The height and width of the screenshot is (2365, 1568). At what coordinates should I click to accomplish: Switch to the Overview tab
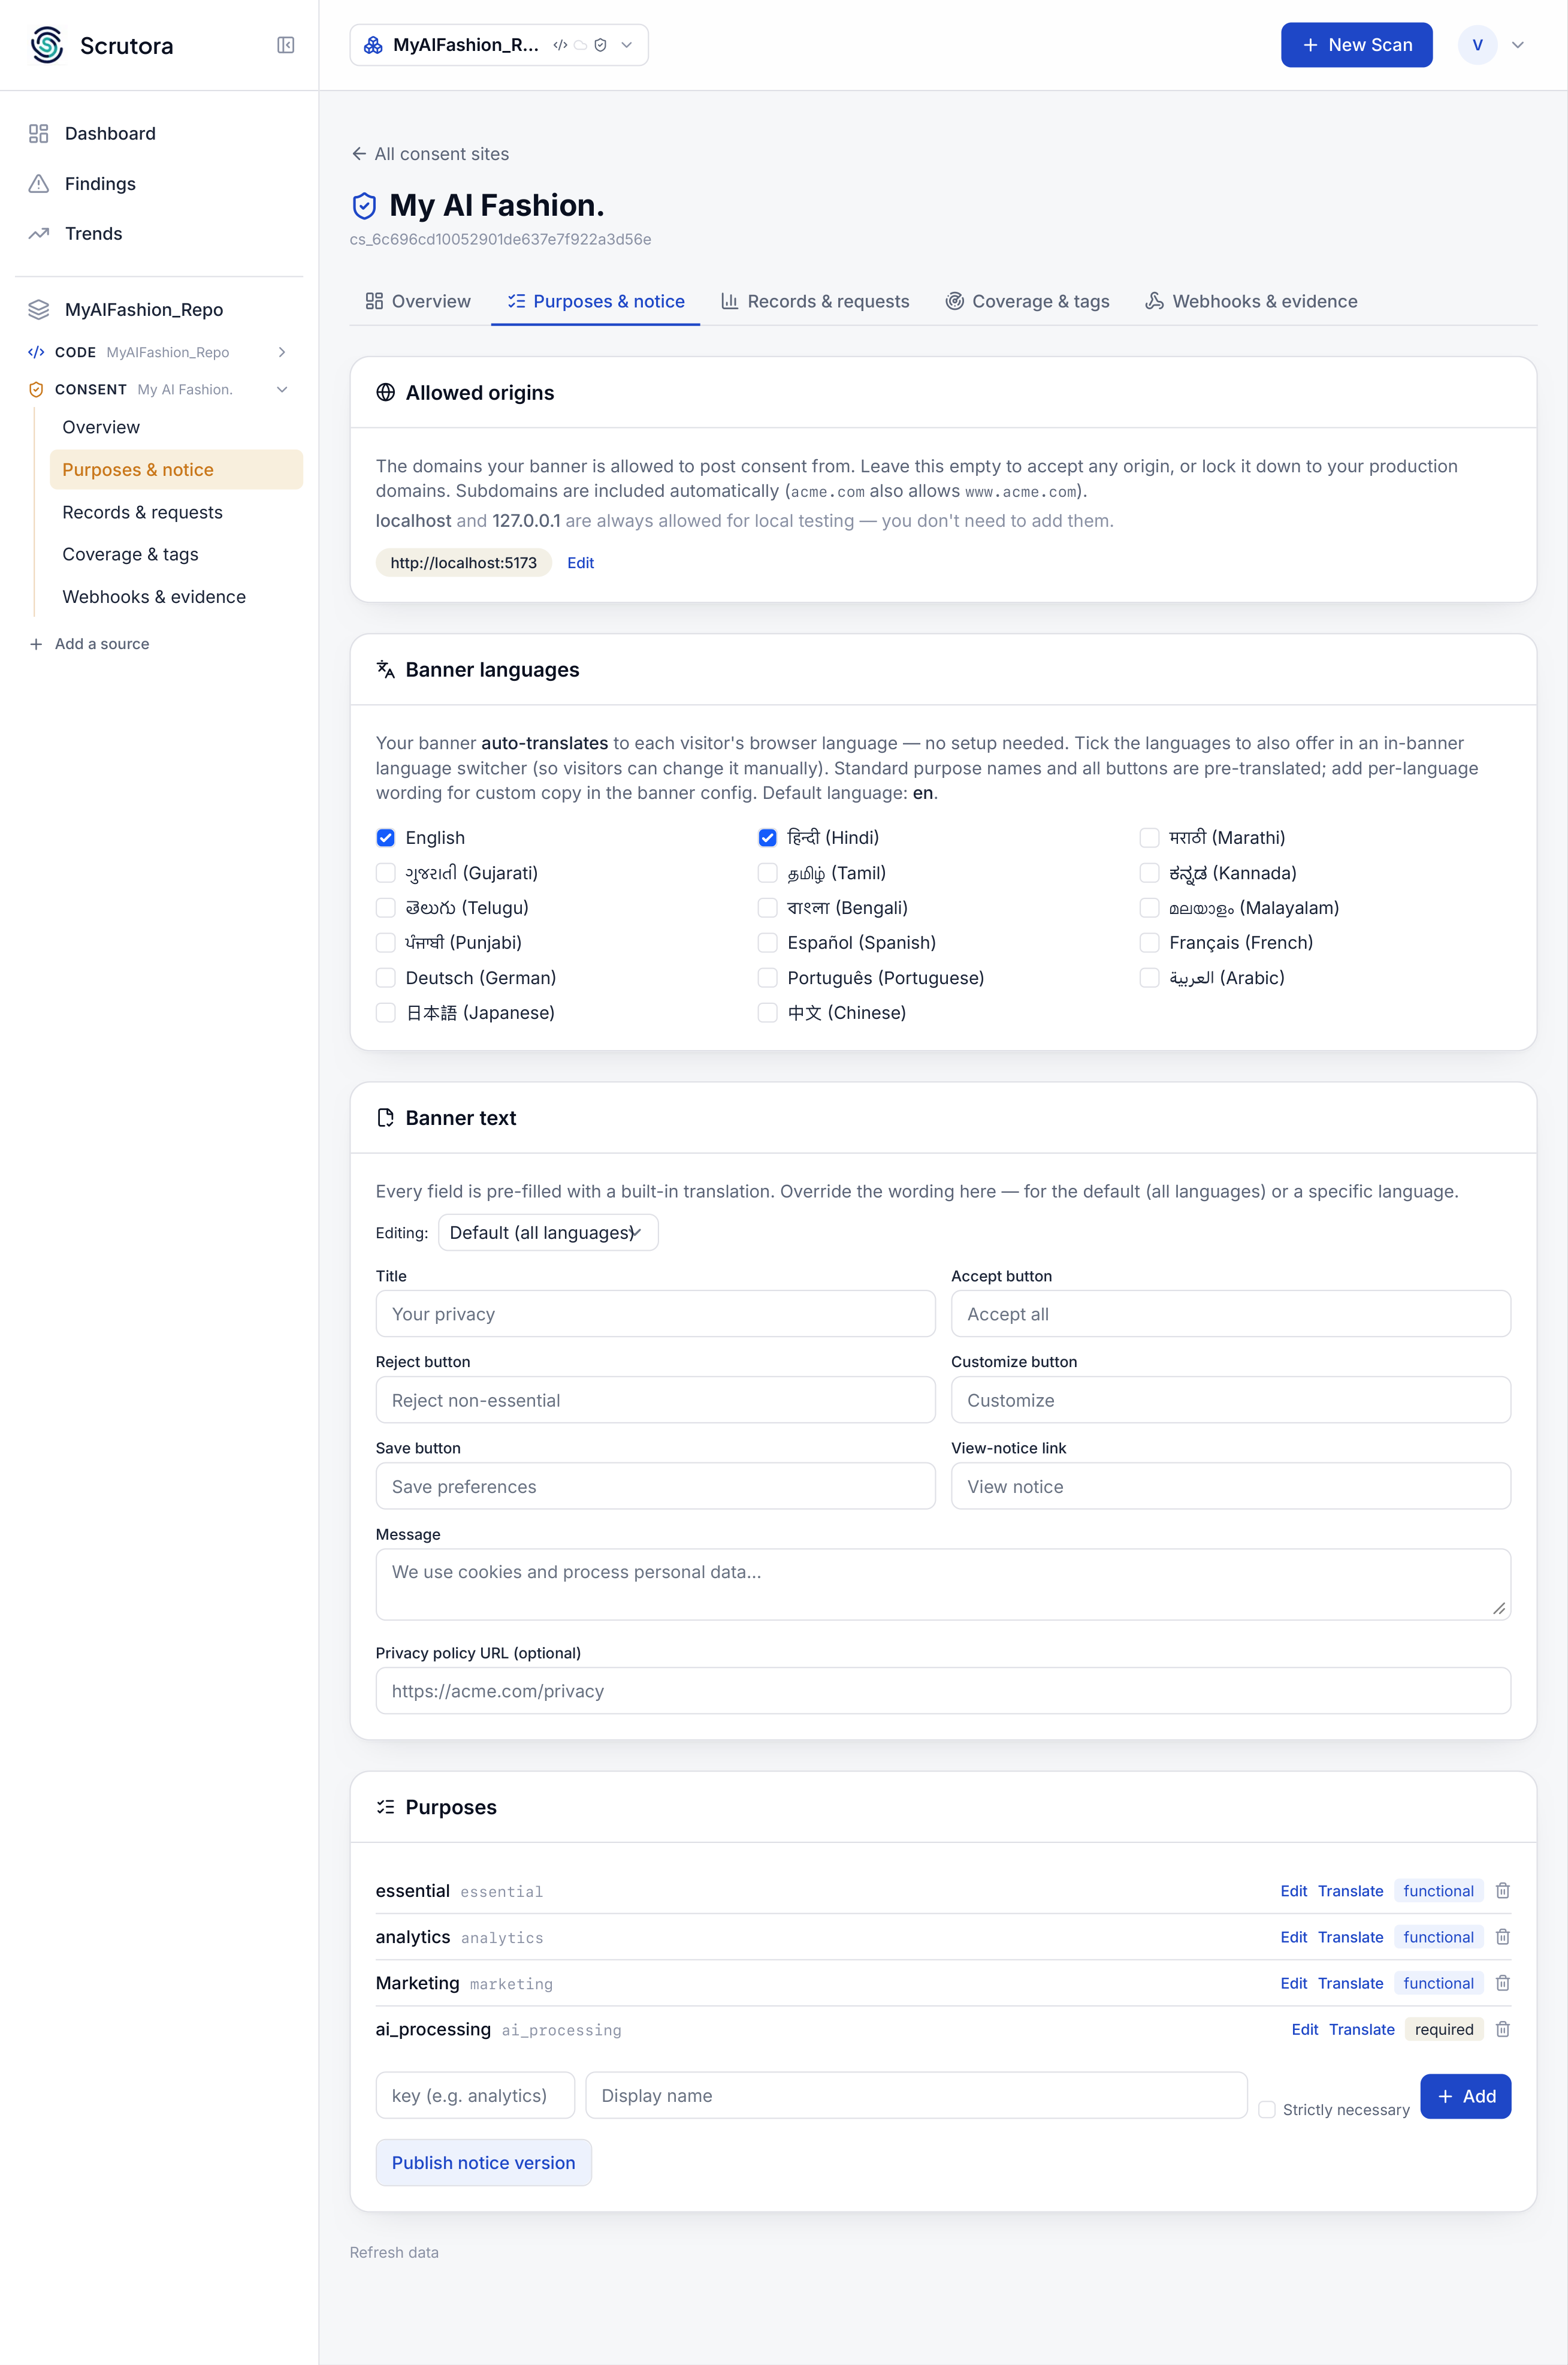pos(418,302)
